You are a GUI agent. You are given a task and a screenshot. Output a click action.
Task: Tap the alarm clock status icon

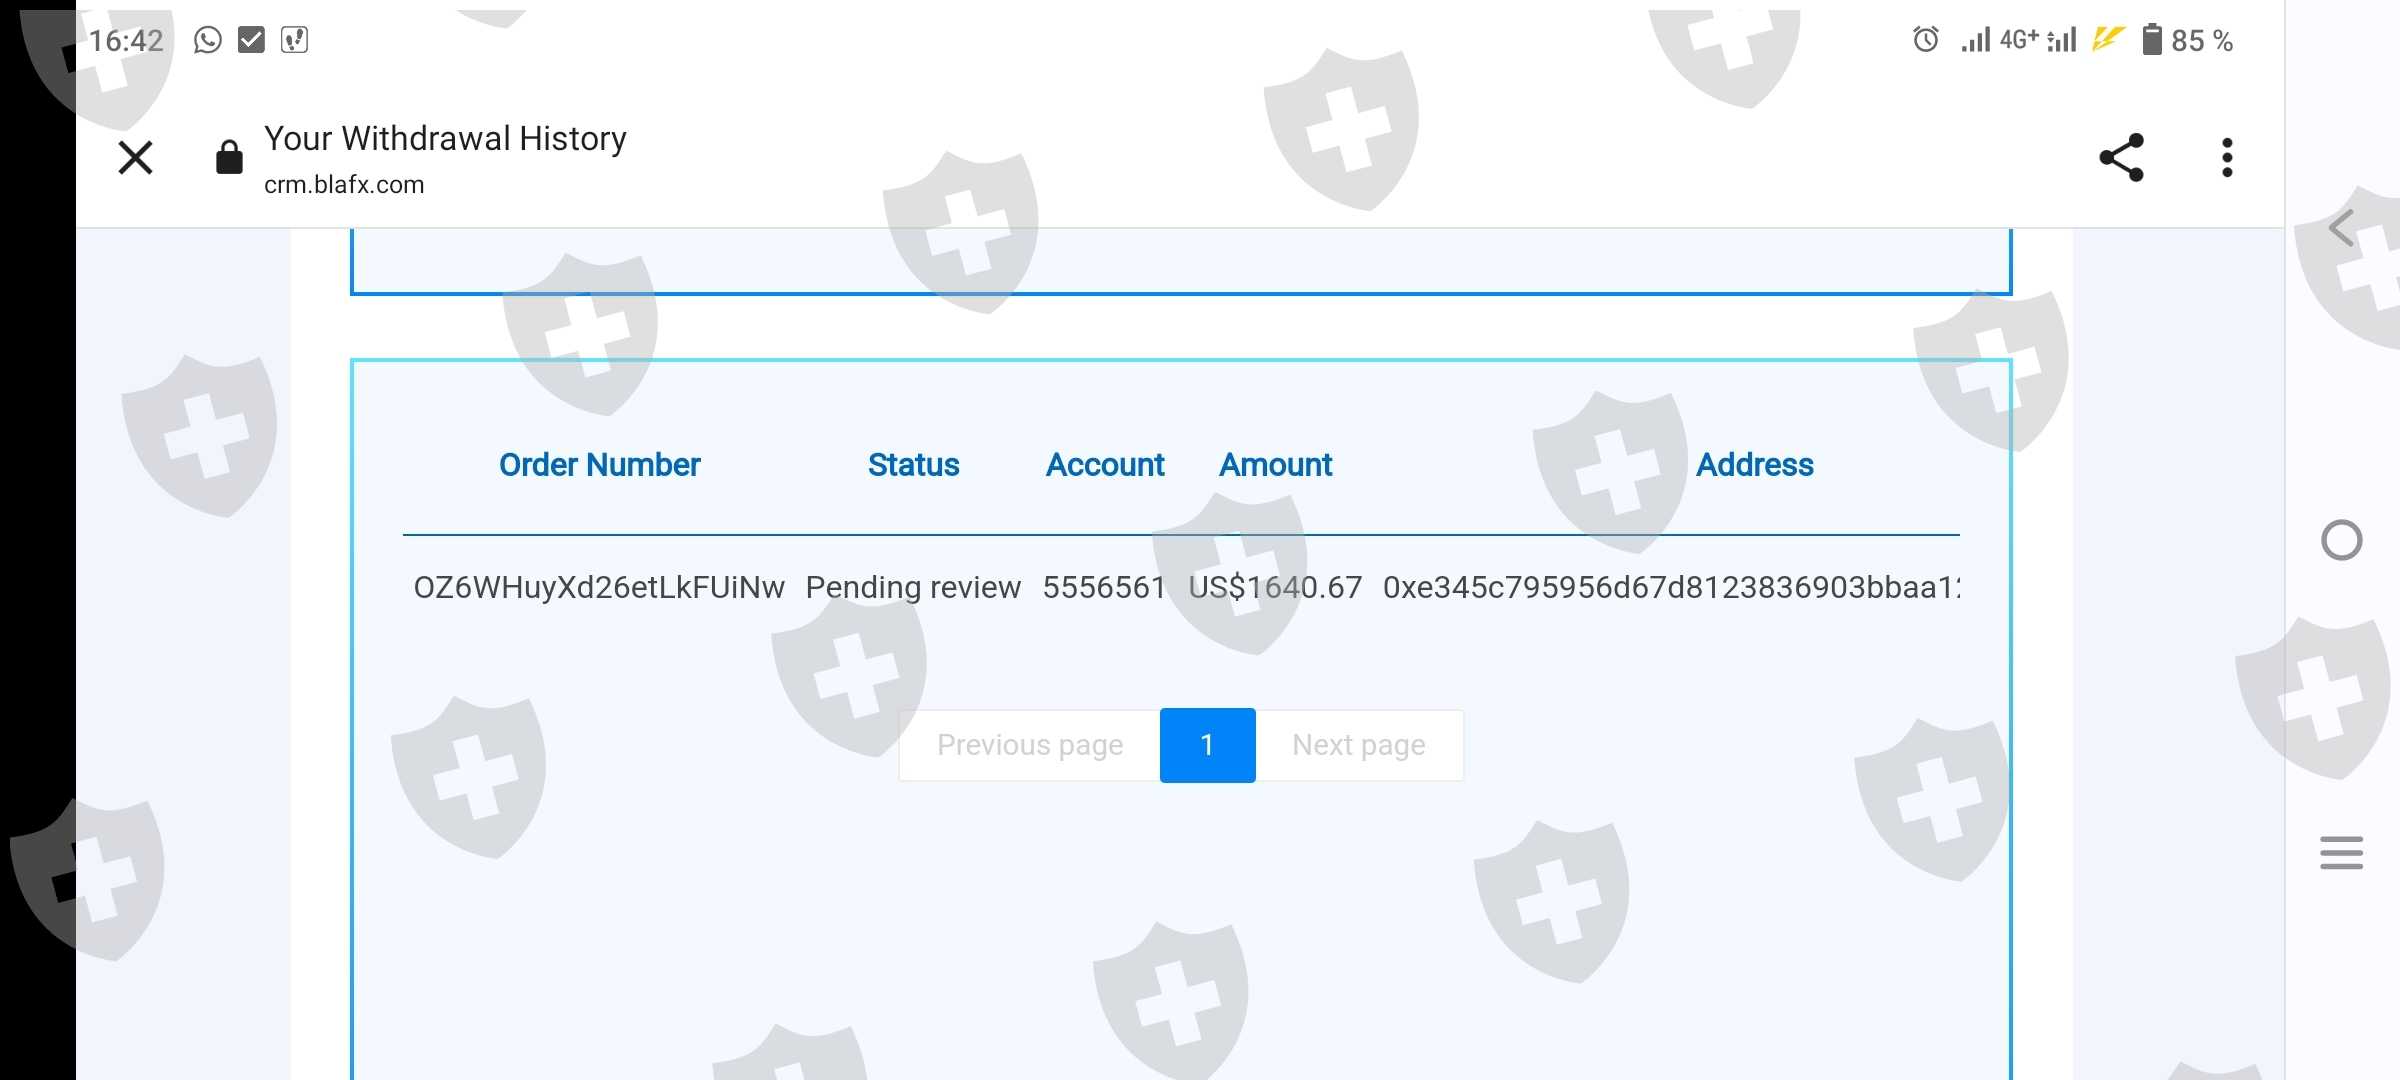(x=1926, y=40)
